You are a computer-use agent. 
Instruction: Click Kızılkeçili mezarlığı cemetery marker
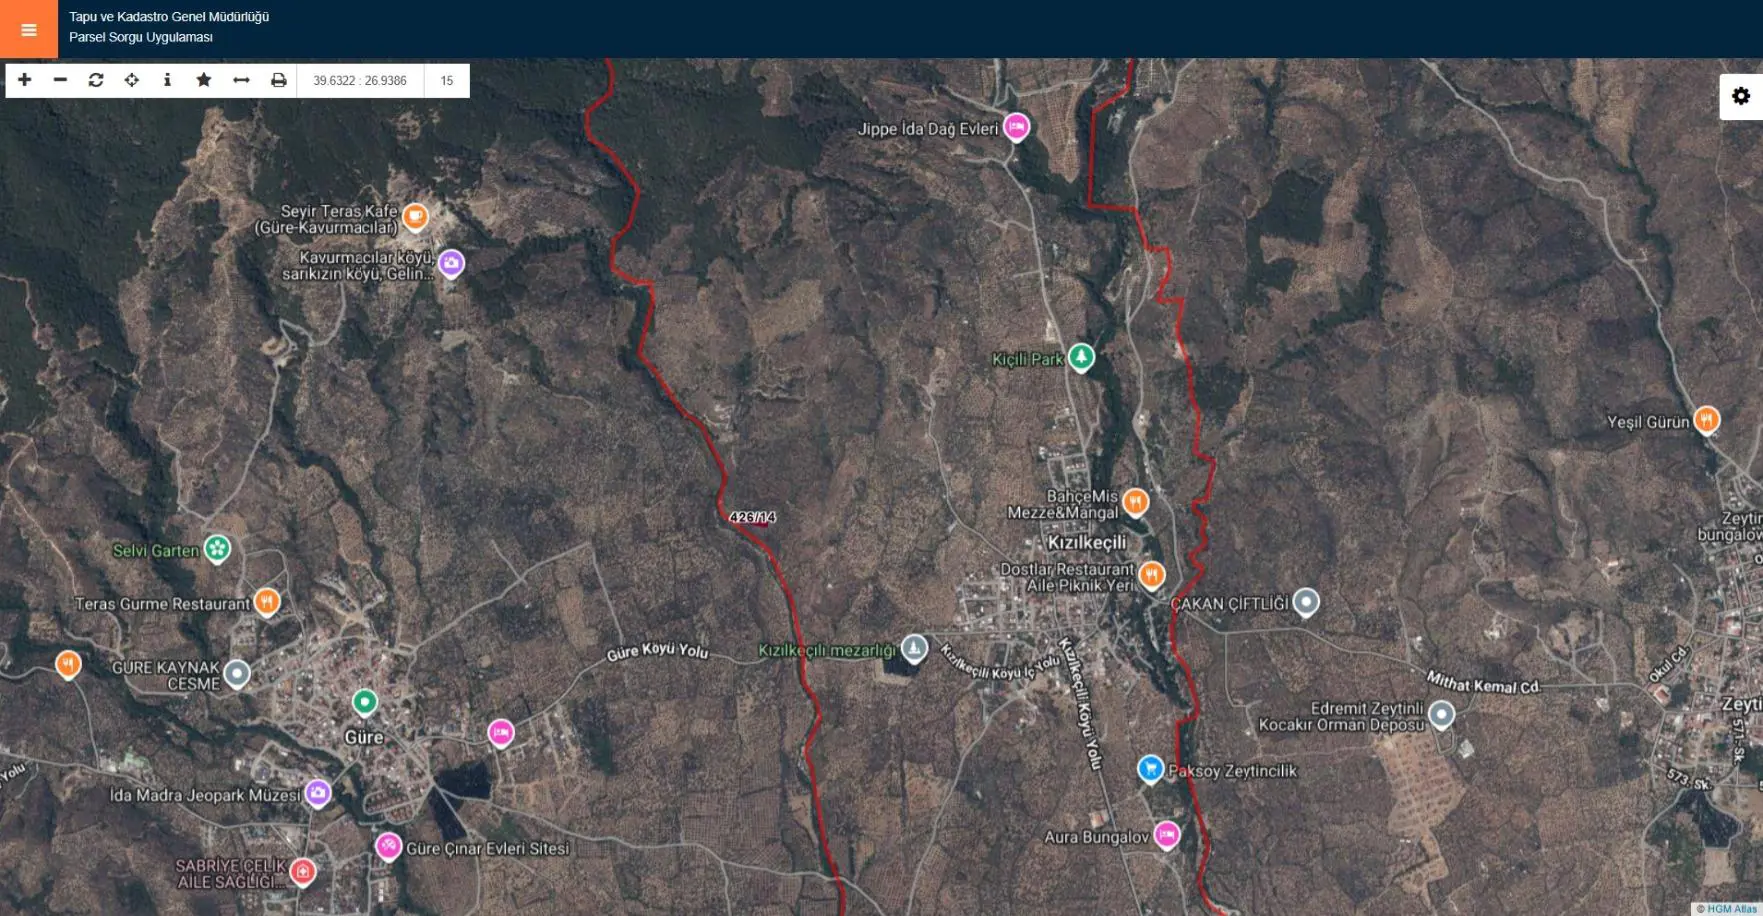[x=913, y=648]
